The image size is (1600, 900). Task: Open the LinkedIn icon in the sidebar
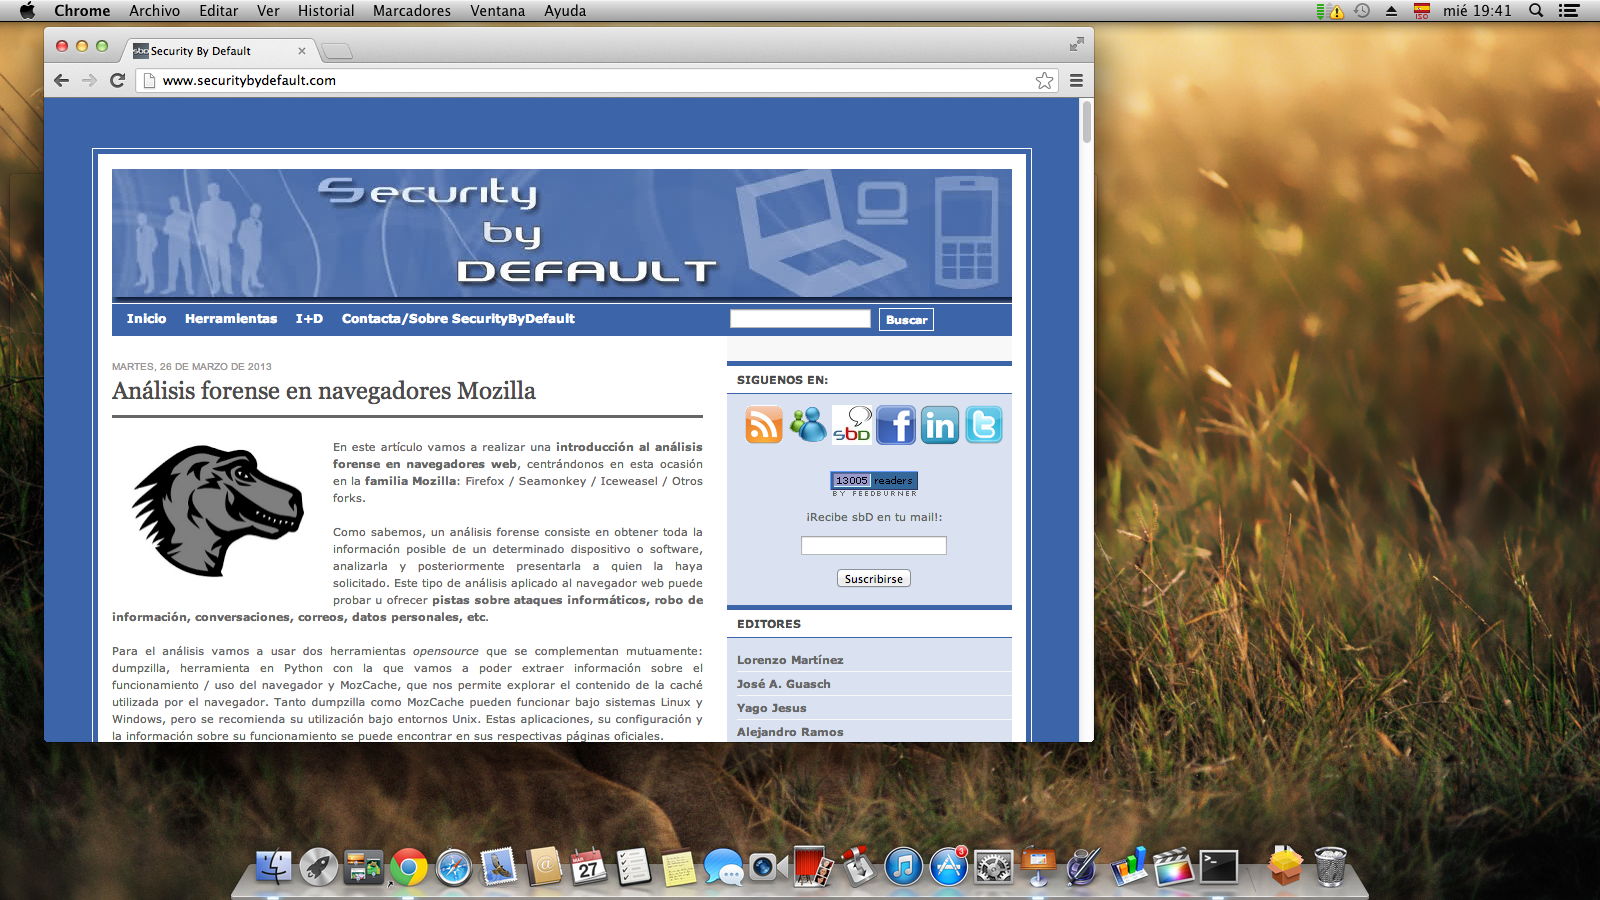[940, 425]
